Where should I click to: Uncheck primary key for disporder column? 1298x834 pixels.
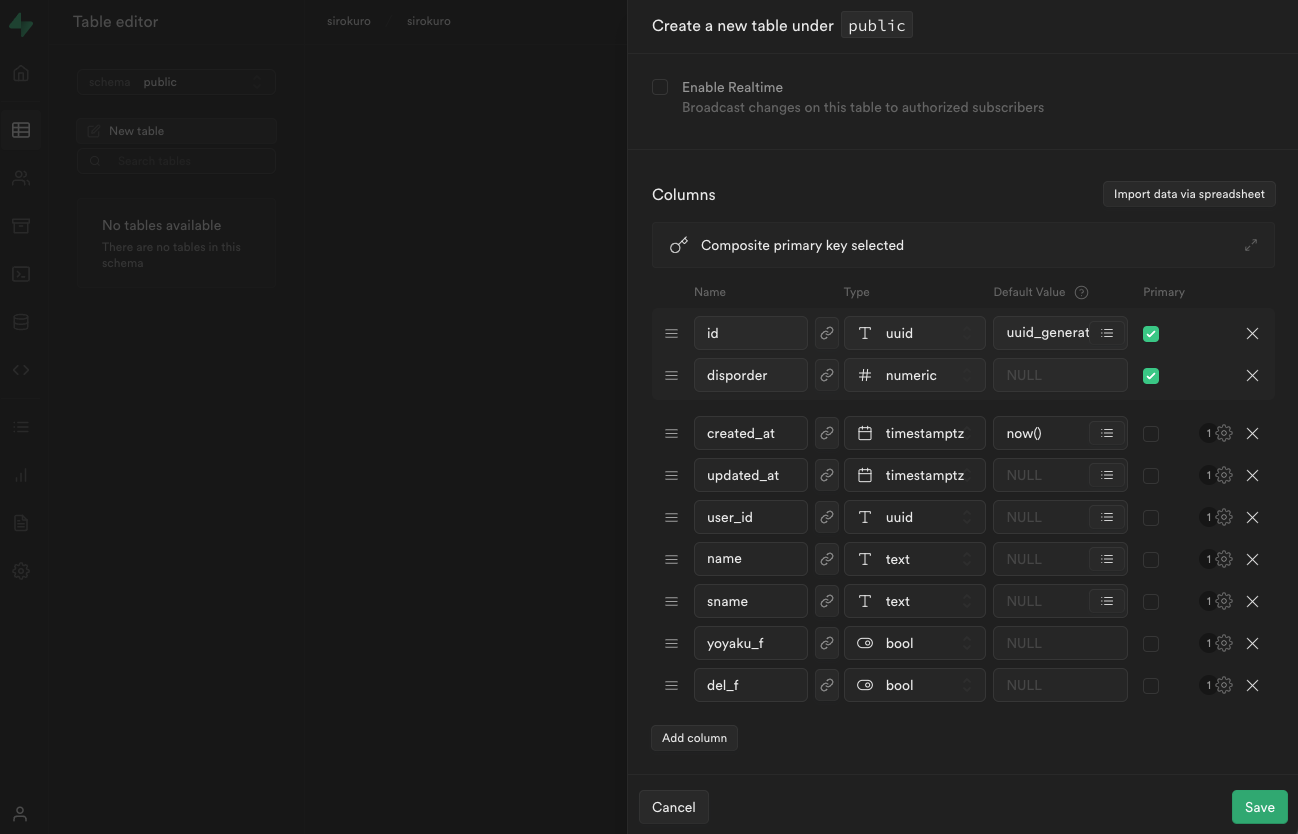pyautogui.click(x=1151, y=376)
